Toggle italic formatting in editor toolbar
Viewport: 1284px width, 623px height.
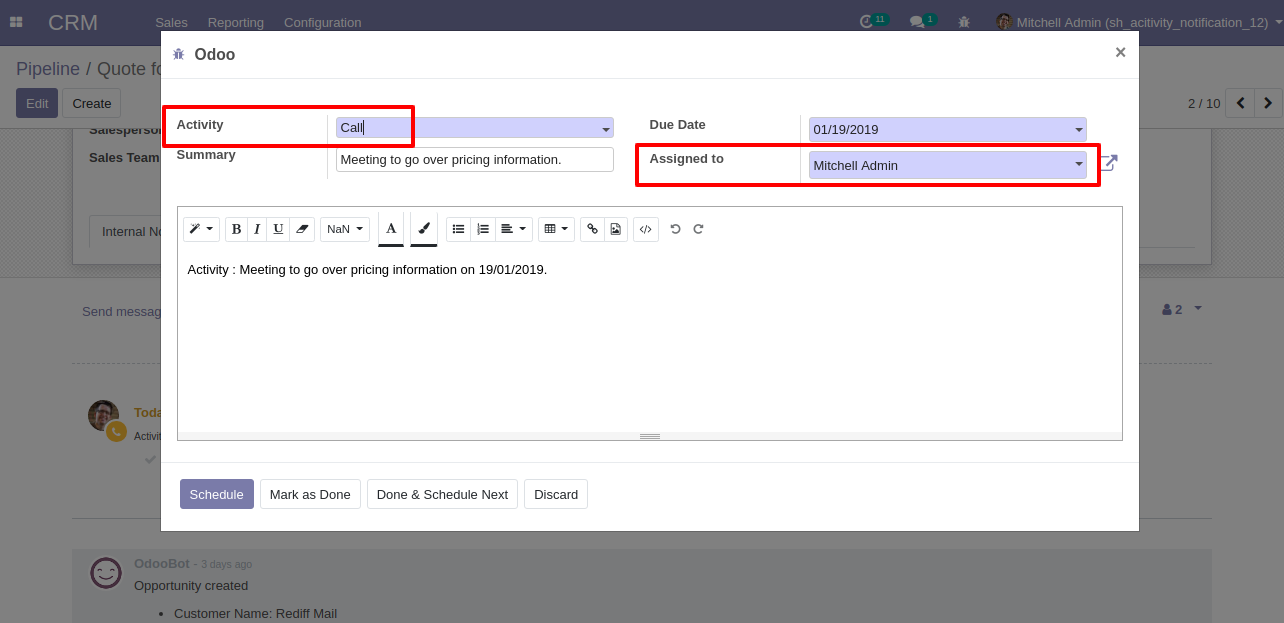click(x=257, y=229)
